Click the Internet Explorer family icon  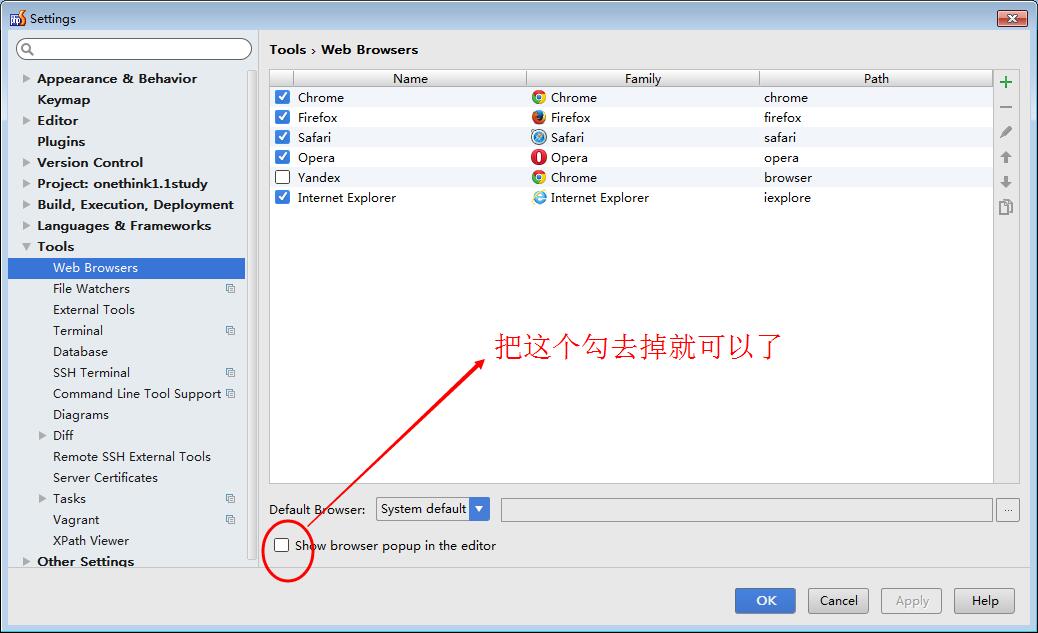[539, 197]
